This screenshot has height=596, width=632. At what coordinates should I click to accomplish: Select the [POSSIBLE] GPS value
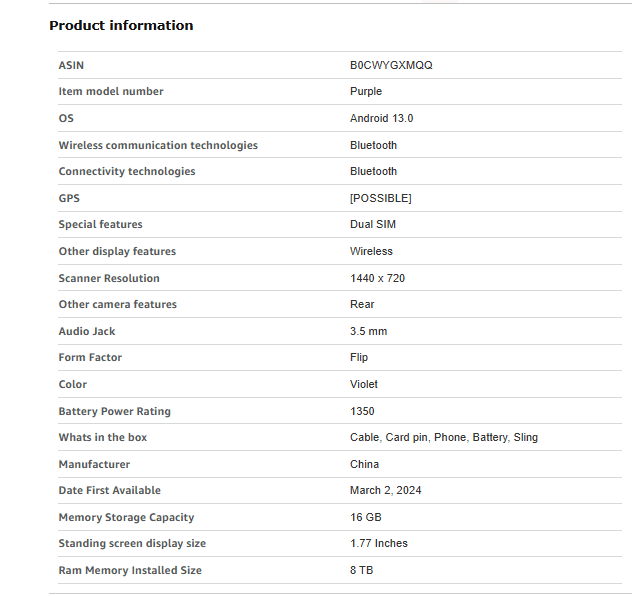380,198
